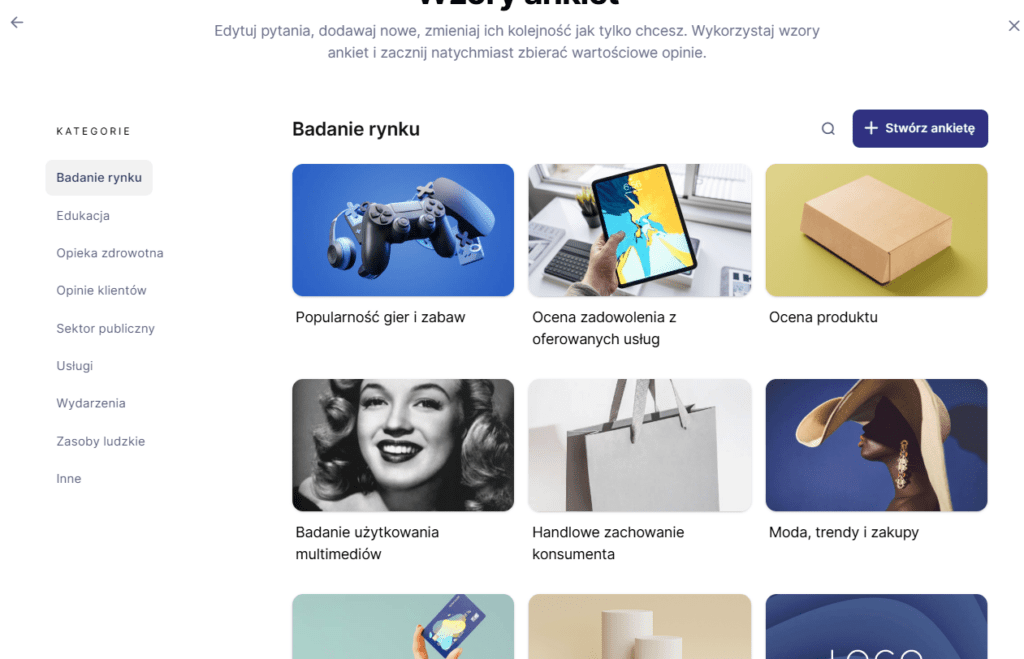Select the Badanie rynku category

[x=99, y=178]
